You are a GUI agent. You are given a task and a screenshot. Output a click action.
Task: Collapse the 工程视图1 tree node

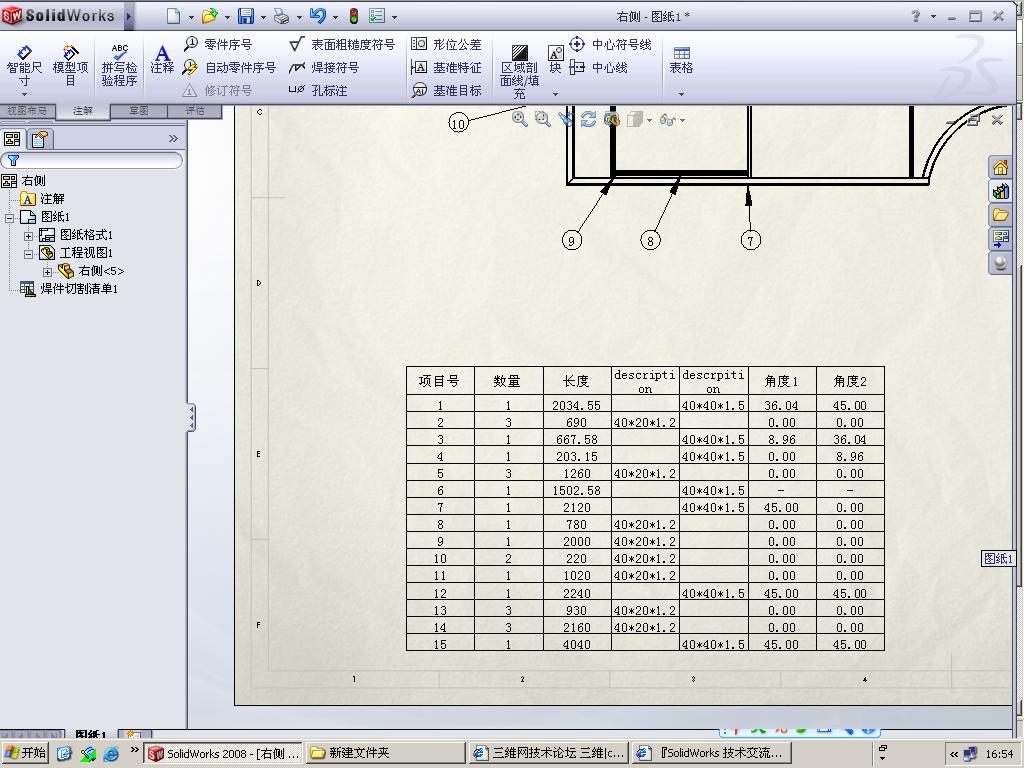(28, 254)
